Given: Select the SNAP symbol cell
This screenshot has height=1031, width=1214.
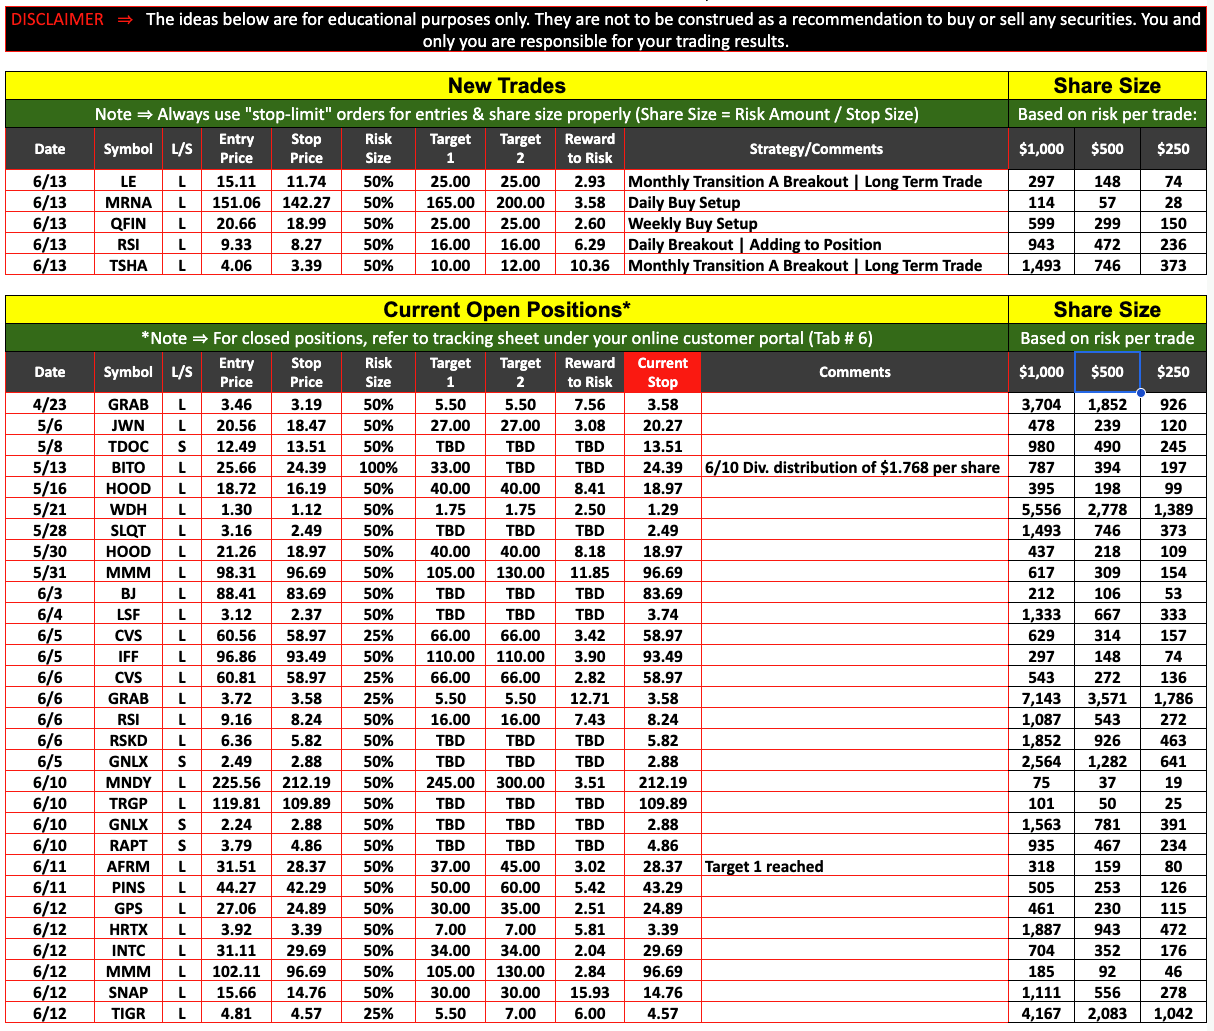Looking at the screenshot, I should (x=128, y=992).
